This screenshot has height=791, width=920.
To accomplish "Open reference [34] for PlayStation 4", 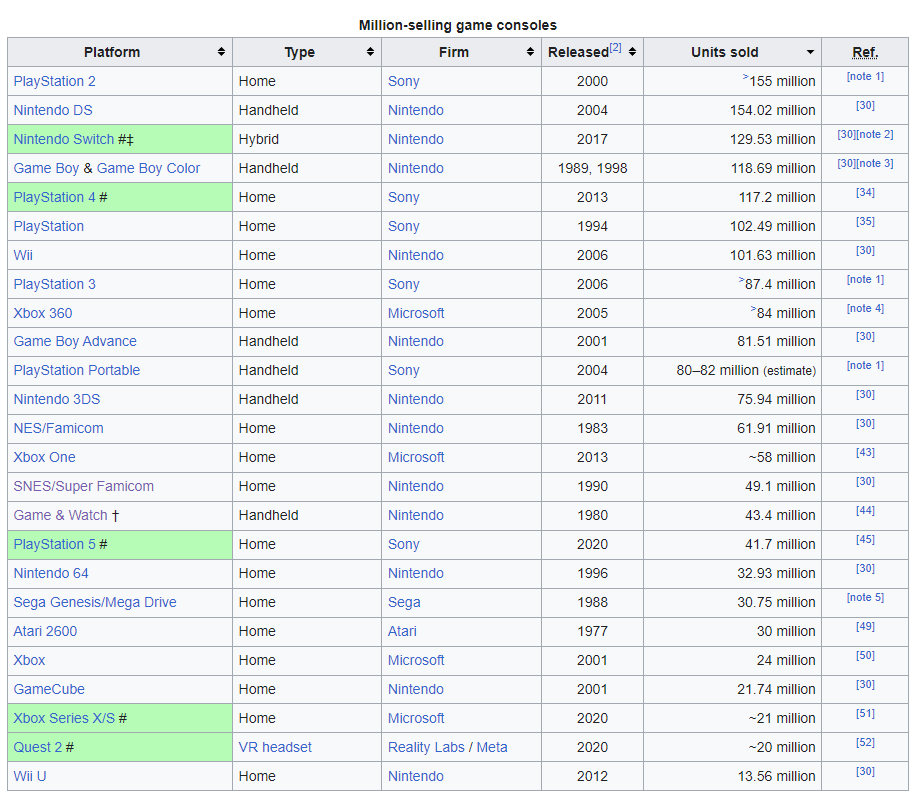I will tap(865, 192).
